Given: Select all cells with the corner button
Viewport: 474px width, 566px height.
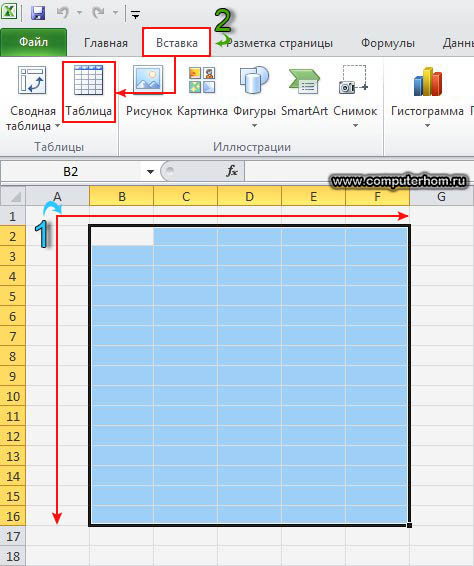Looking at the screenshot, I should point(13,196).
